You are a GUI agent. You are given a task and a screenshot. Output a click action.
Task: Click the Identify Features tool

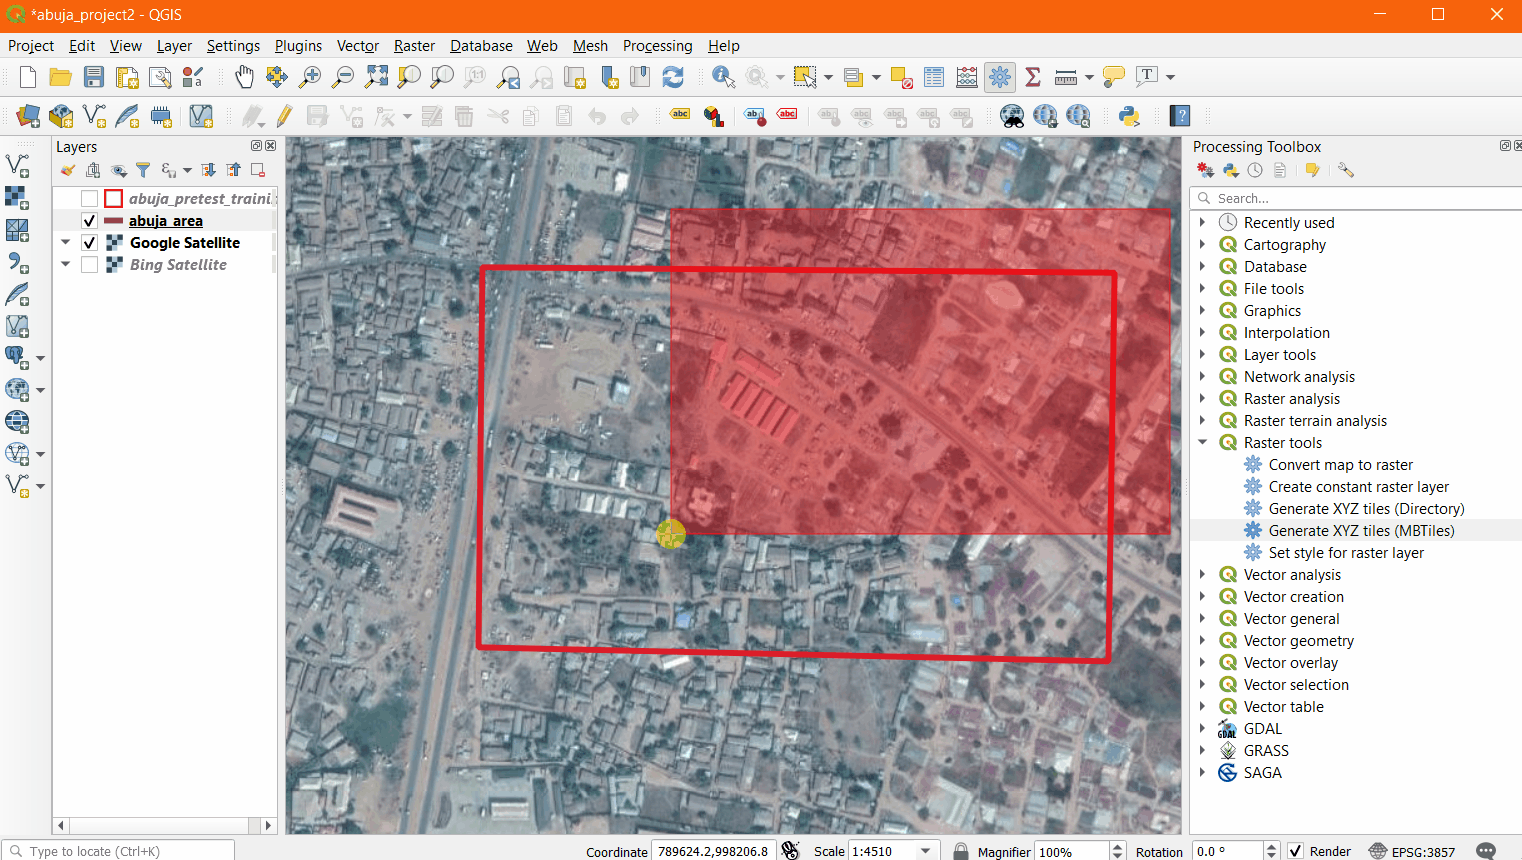tap(723, 77)
